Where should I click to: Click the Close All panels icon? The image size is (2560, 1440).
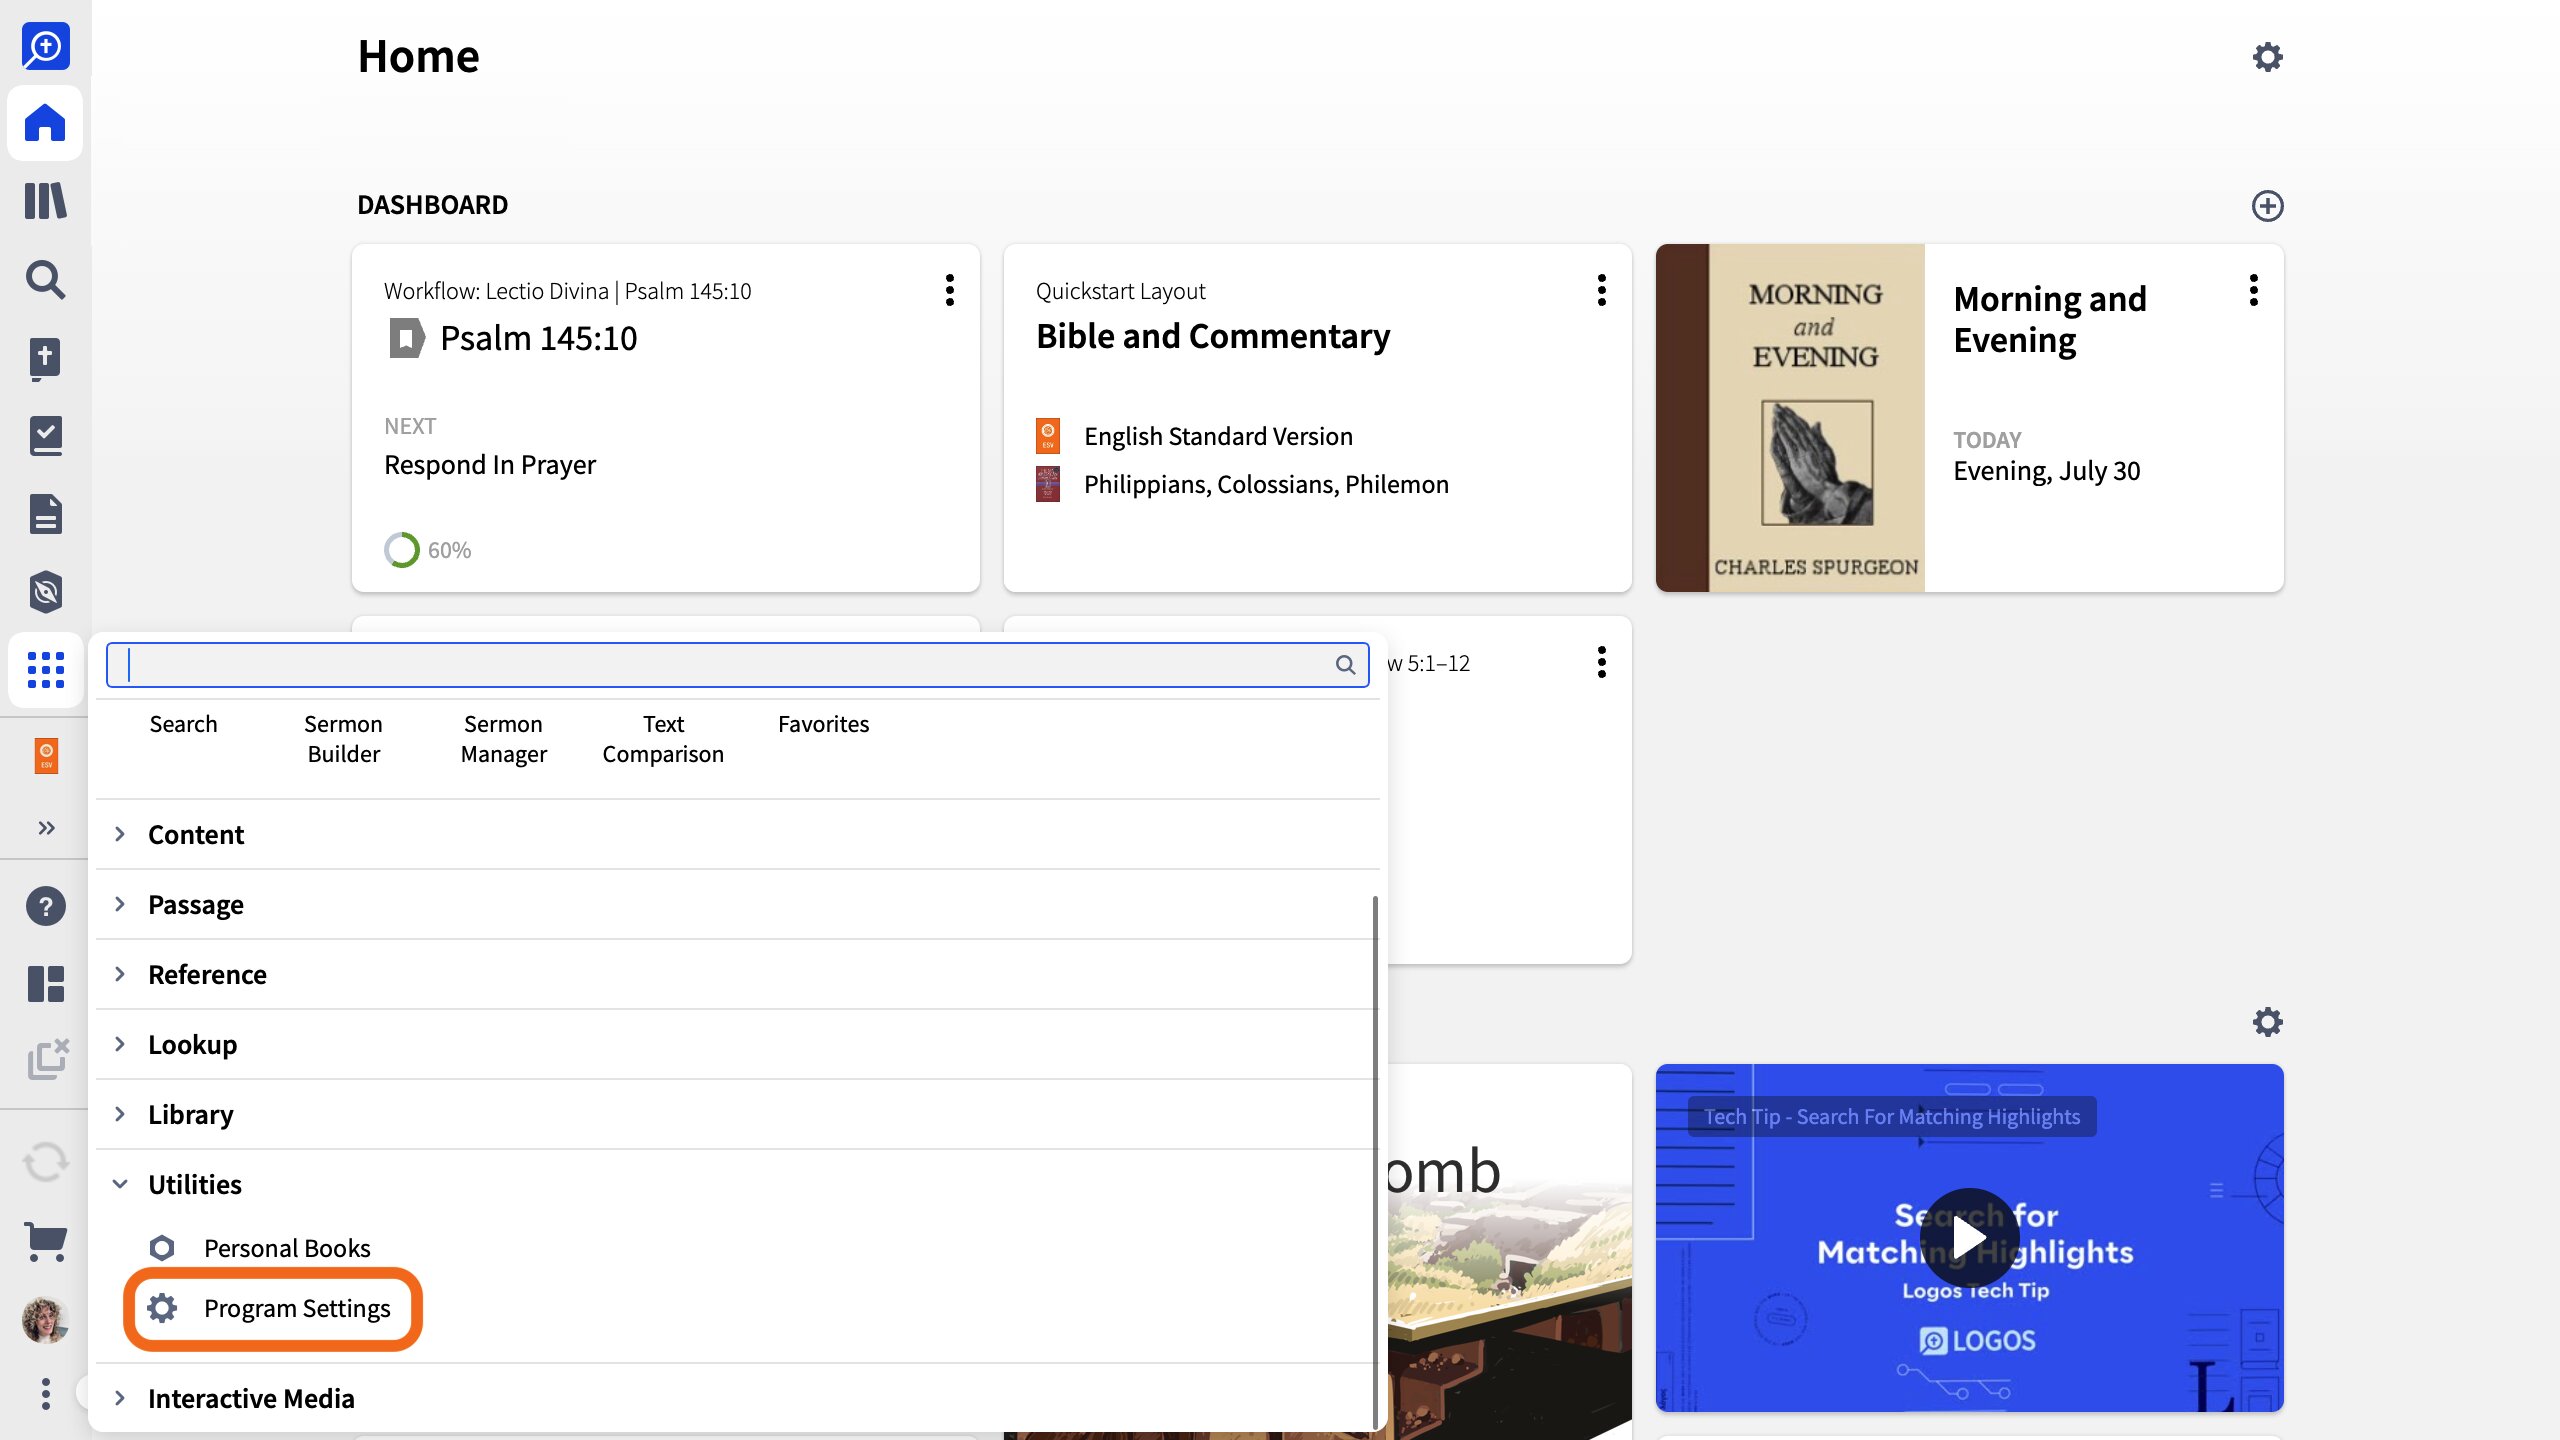47,1059
